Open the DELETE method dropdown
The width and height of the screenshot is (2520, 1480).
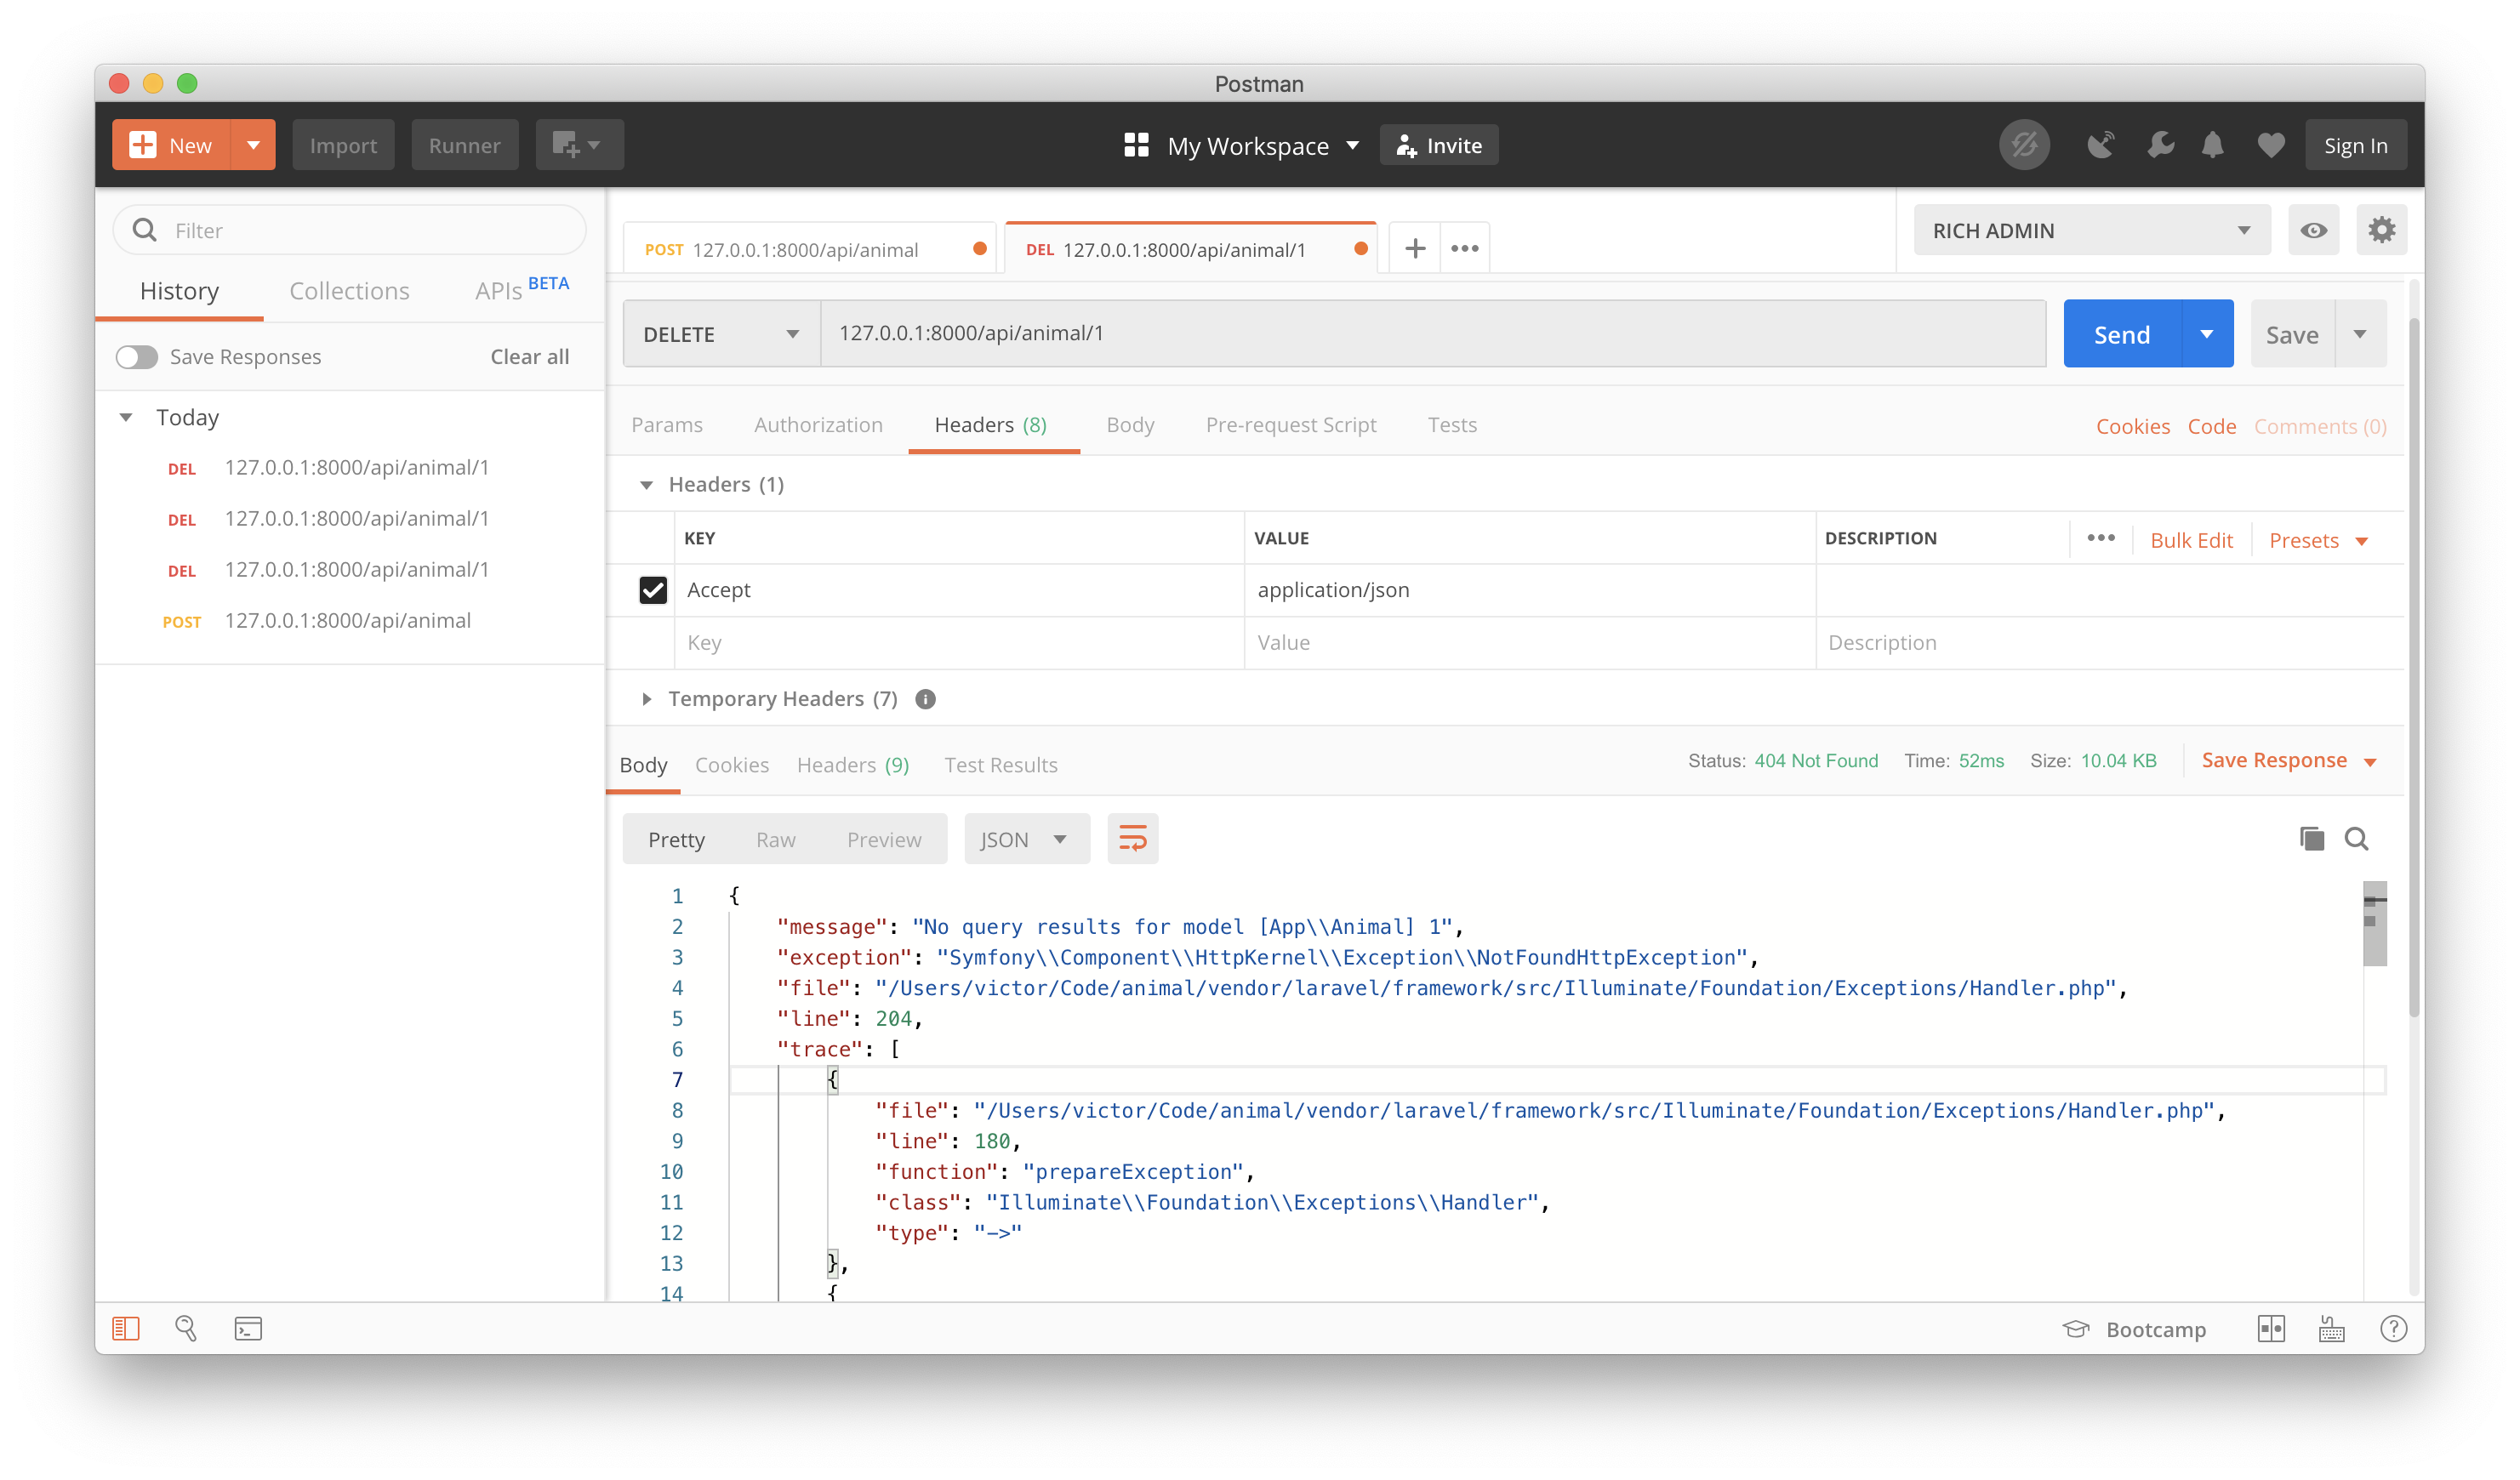tap(722, 334)
